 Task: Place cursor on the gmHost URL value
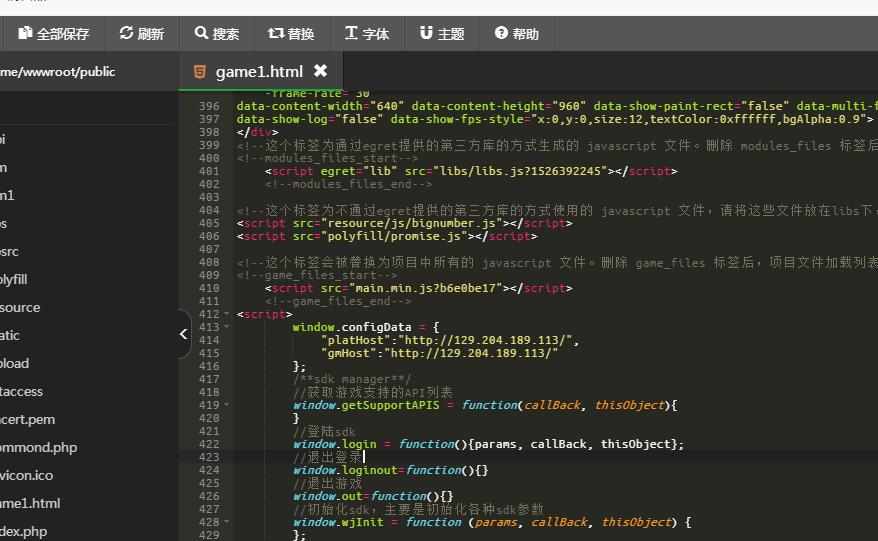click(x=471, y=353)
